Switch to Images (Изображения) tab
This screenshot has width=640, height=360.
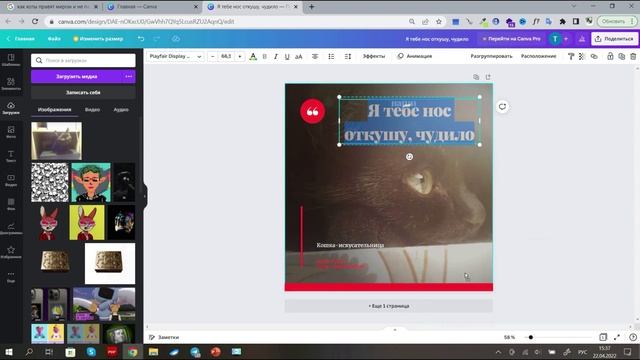click(x=54, y=109)
